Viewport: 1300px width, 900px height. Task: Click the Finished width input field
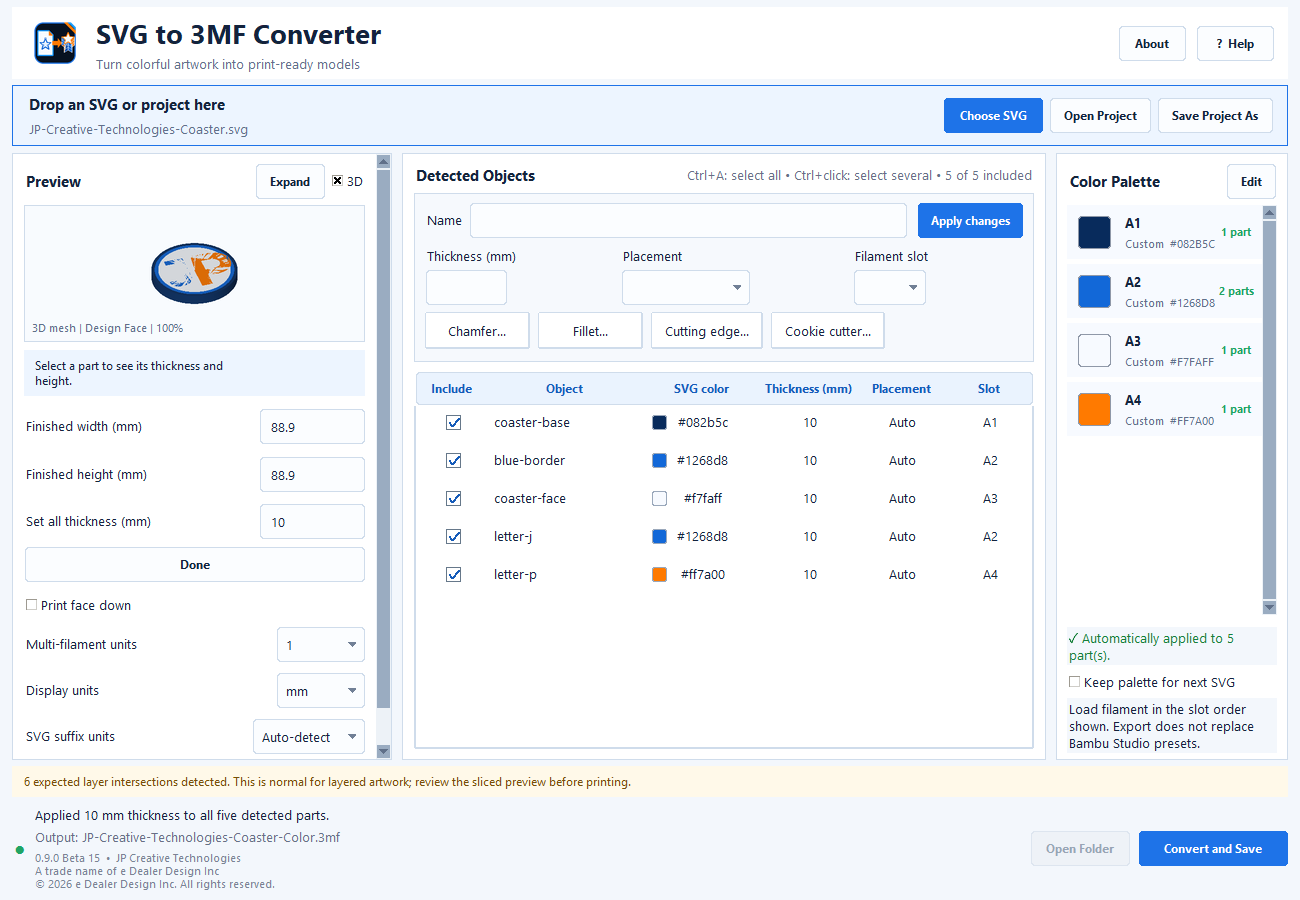[312, 427]
